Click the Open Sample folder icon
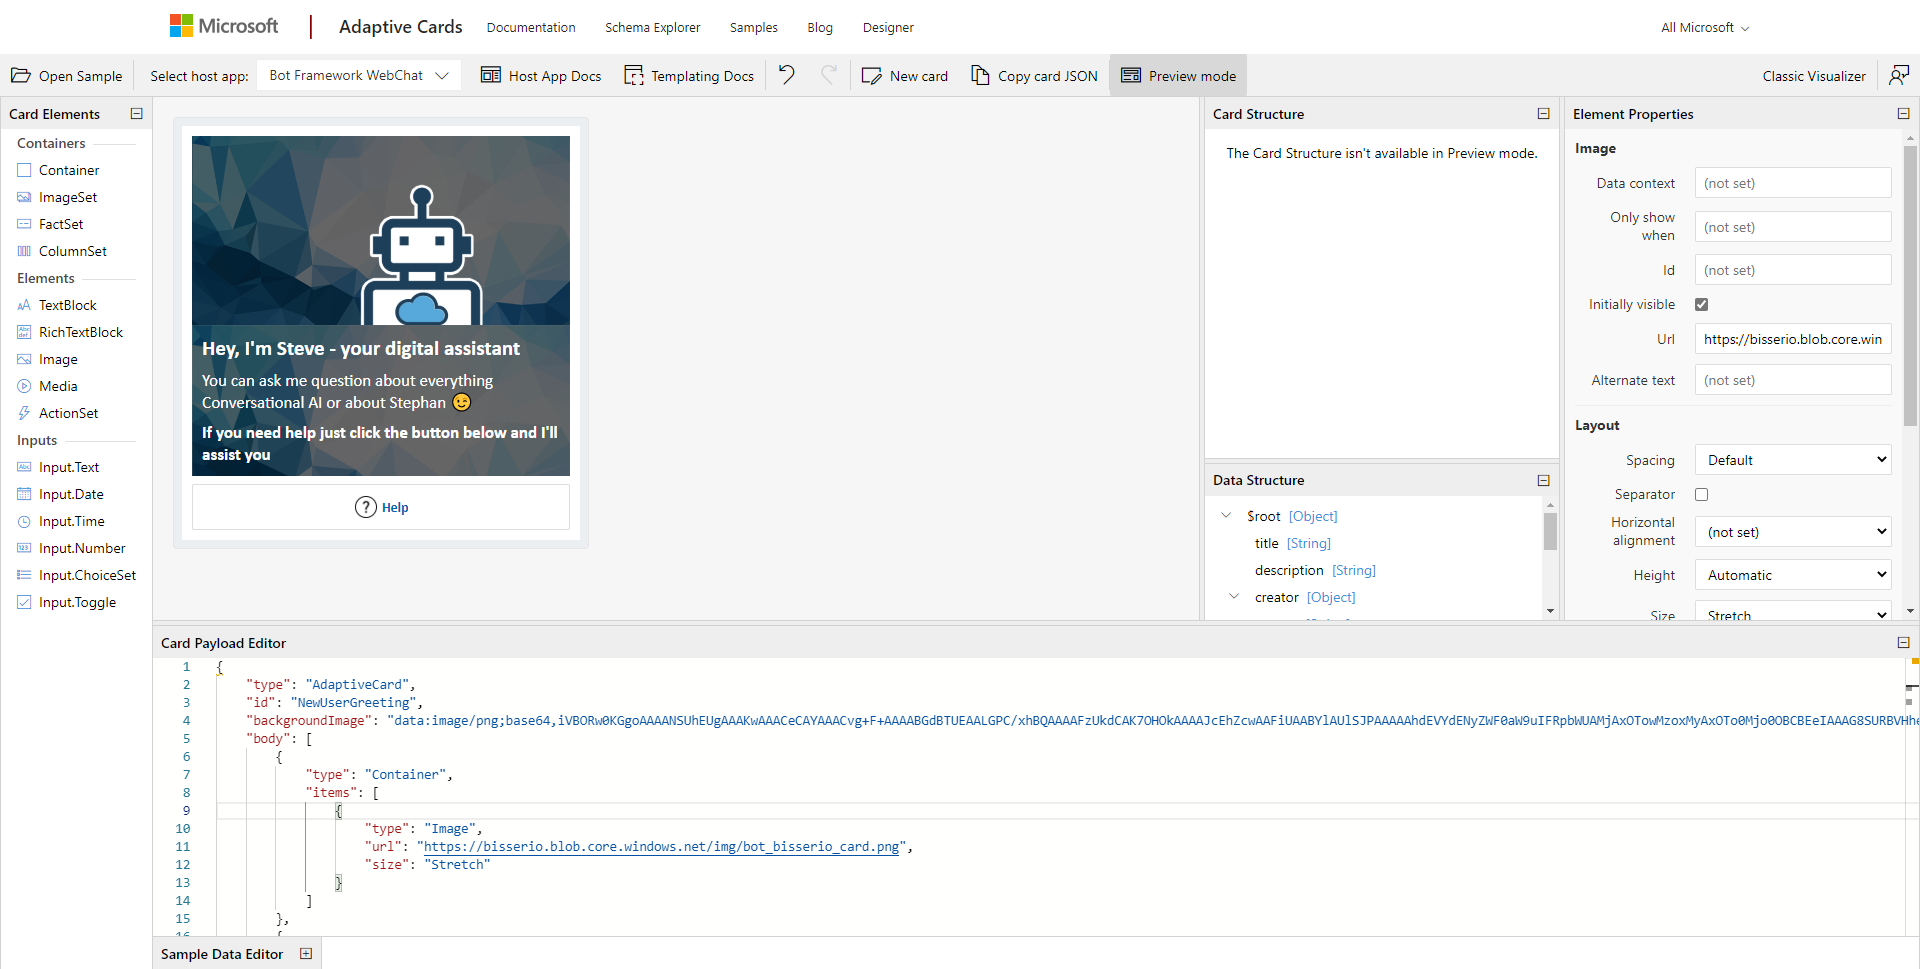Viewport: 1920px width, 969px height. coord(21,76)
